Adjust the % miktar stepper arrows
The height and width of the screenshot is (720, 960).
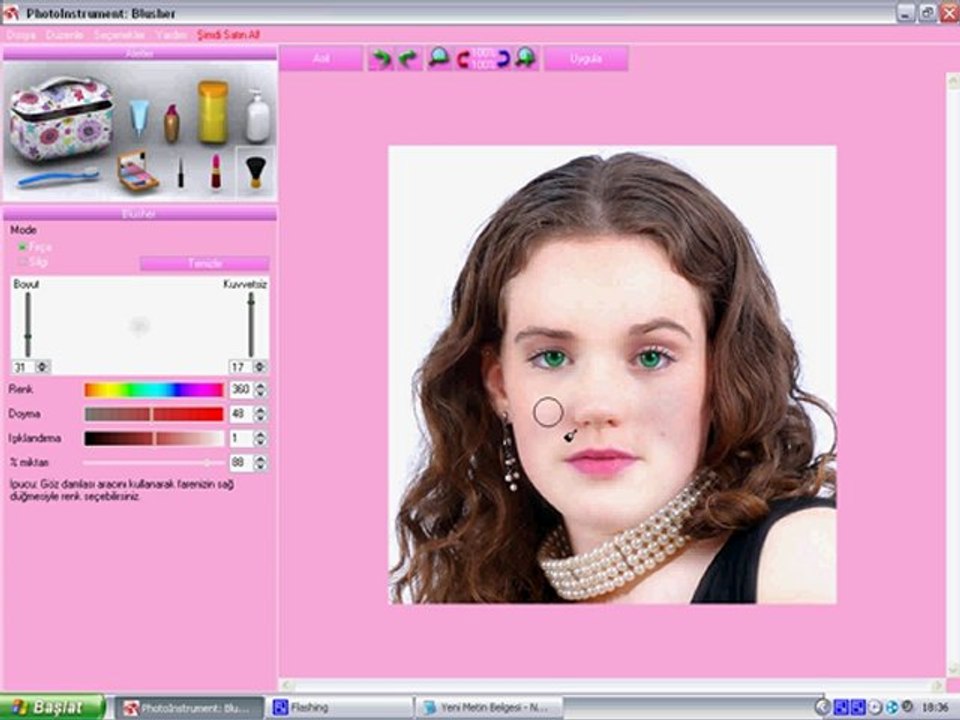[260, 463]
